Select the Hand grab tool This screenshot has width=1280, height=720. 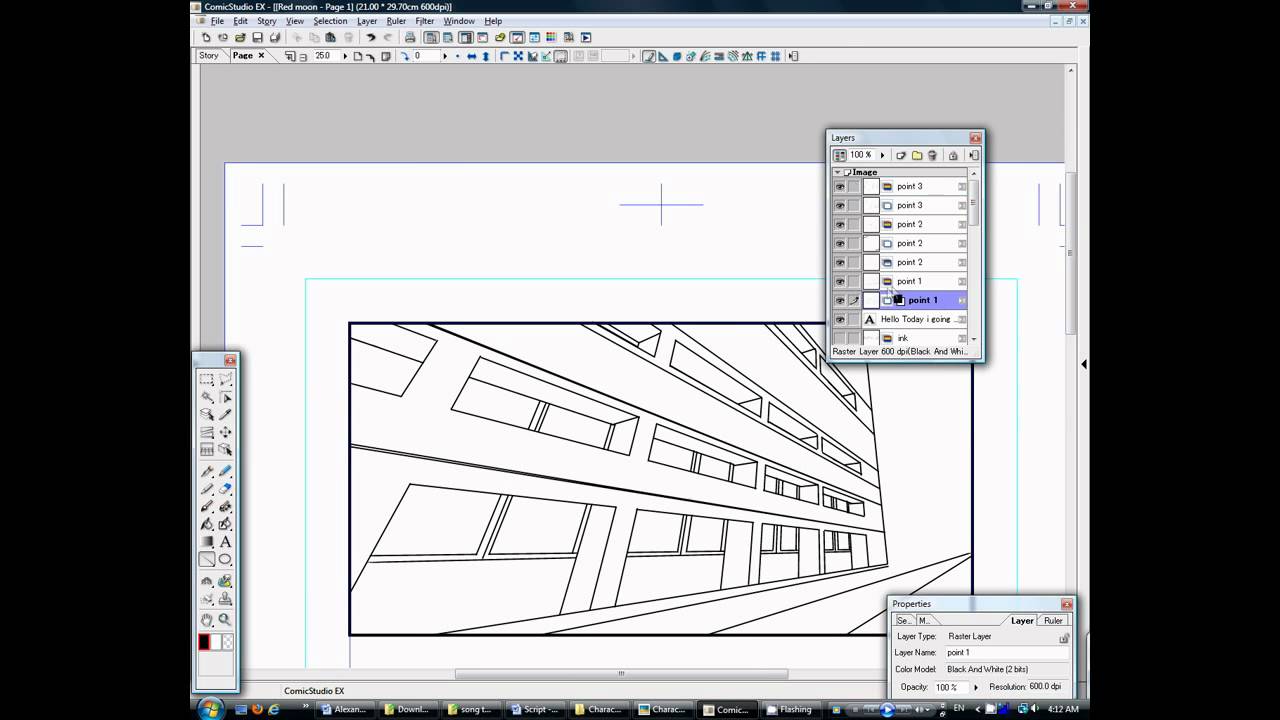click(x=206, y=619)
